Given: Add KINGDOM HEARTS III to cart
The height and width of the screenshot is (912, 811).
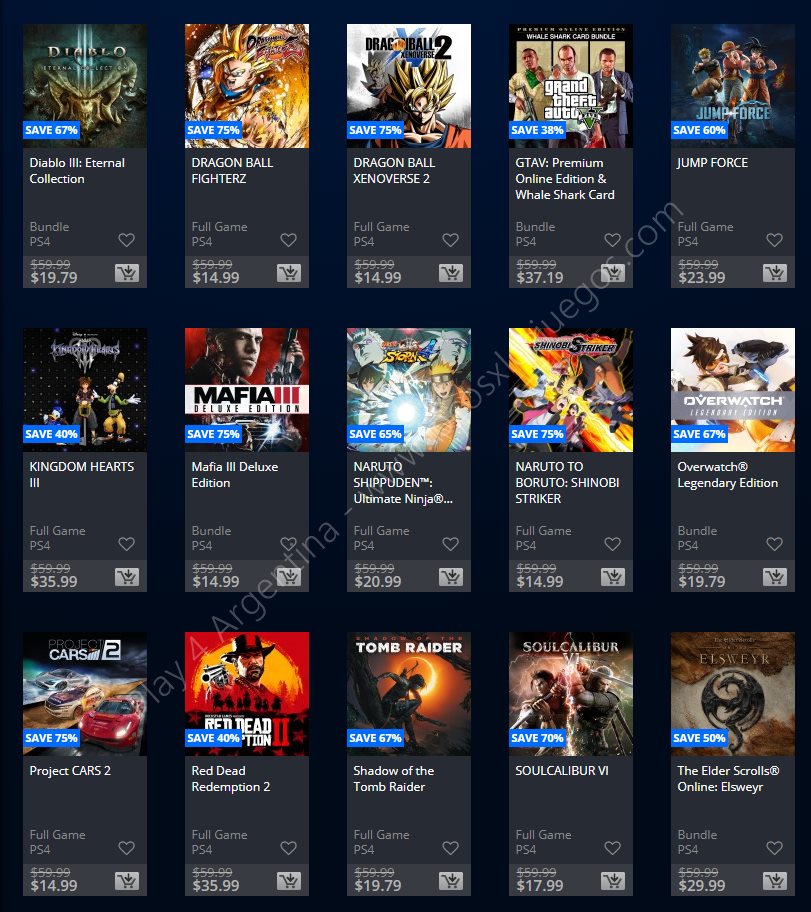Looking at the screenshot, I should [127, 577].
